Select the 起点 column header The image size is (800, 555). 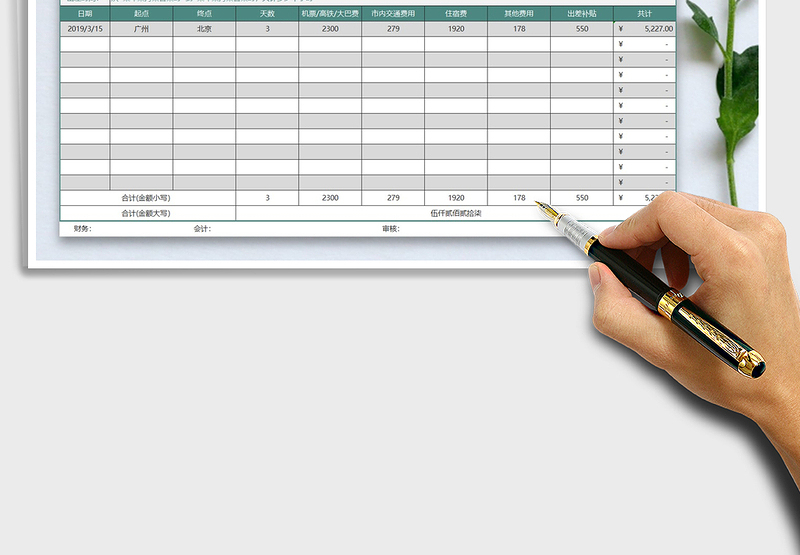click(141, 14)
